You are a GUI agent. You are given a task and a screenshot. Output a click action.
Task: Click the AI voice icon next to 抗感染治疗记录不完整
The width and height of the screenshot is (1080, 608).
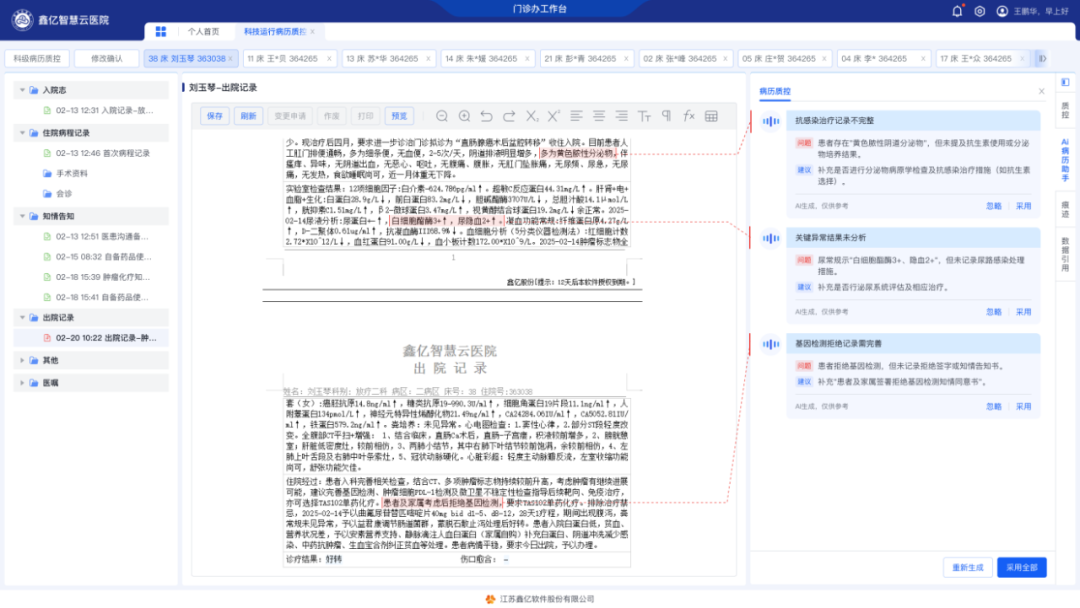tap(771, 121)
